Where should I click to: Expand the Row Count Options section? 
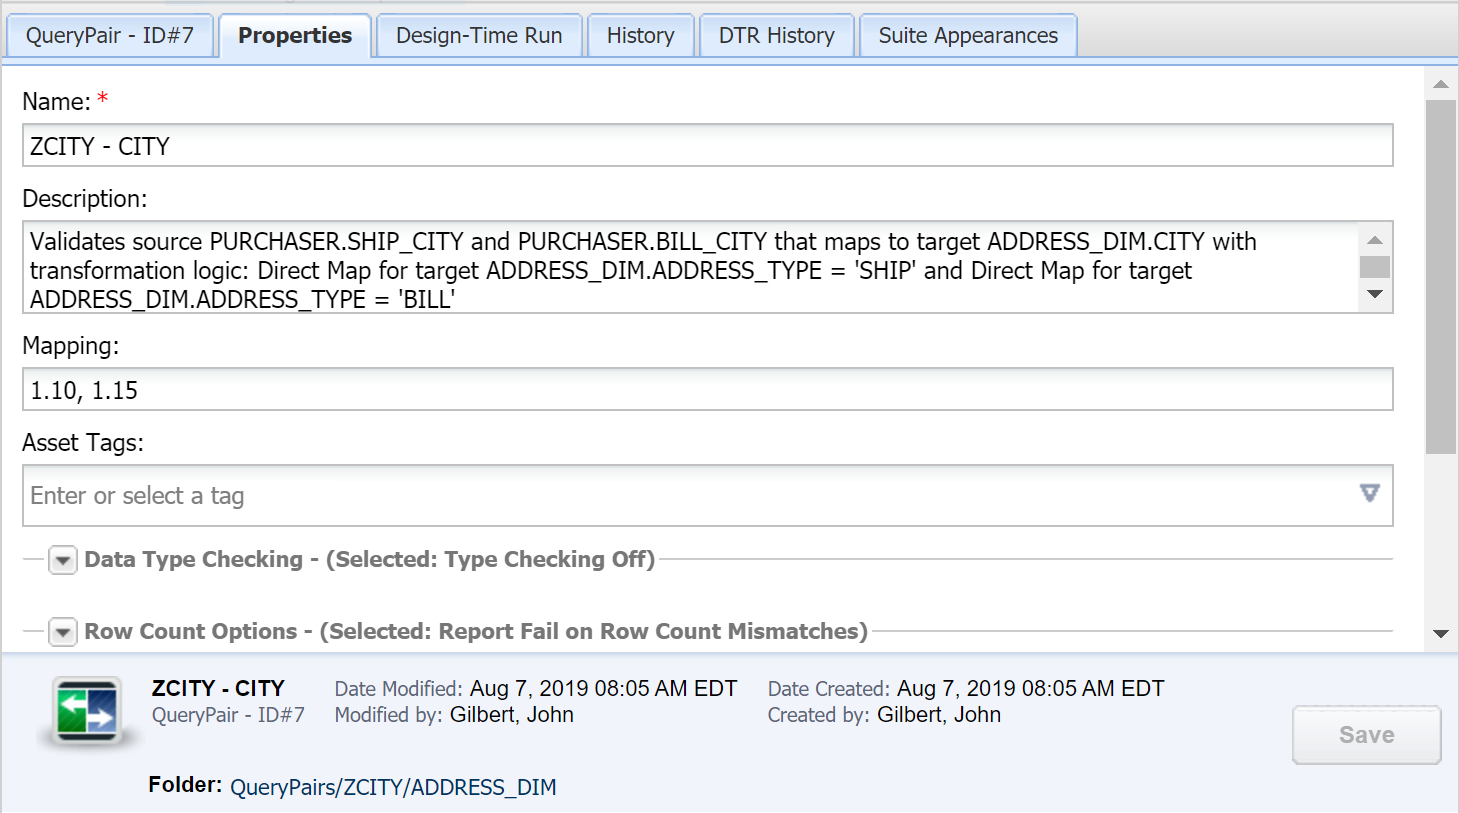click(x=63, y=632)
